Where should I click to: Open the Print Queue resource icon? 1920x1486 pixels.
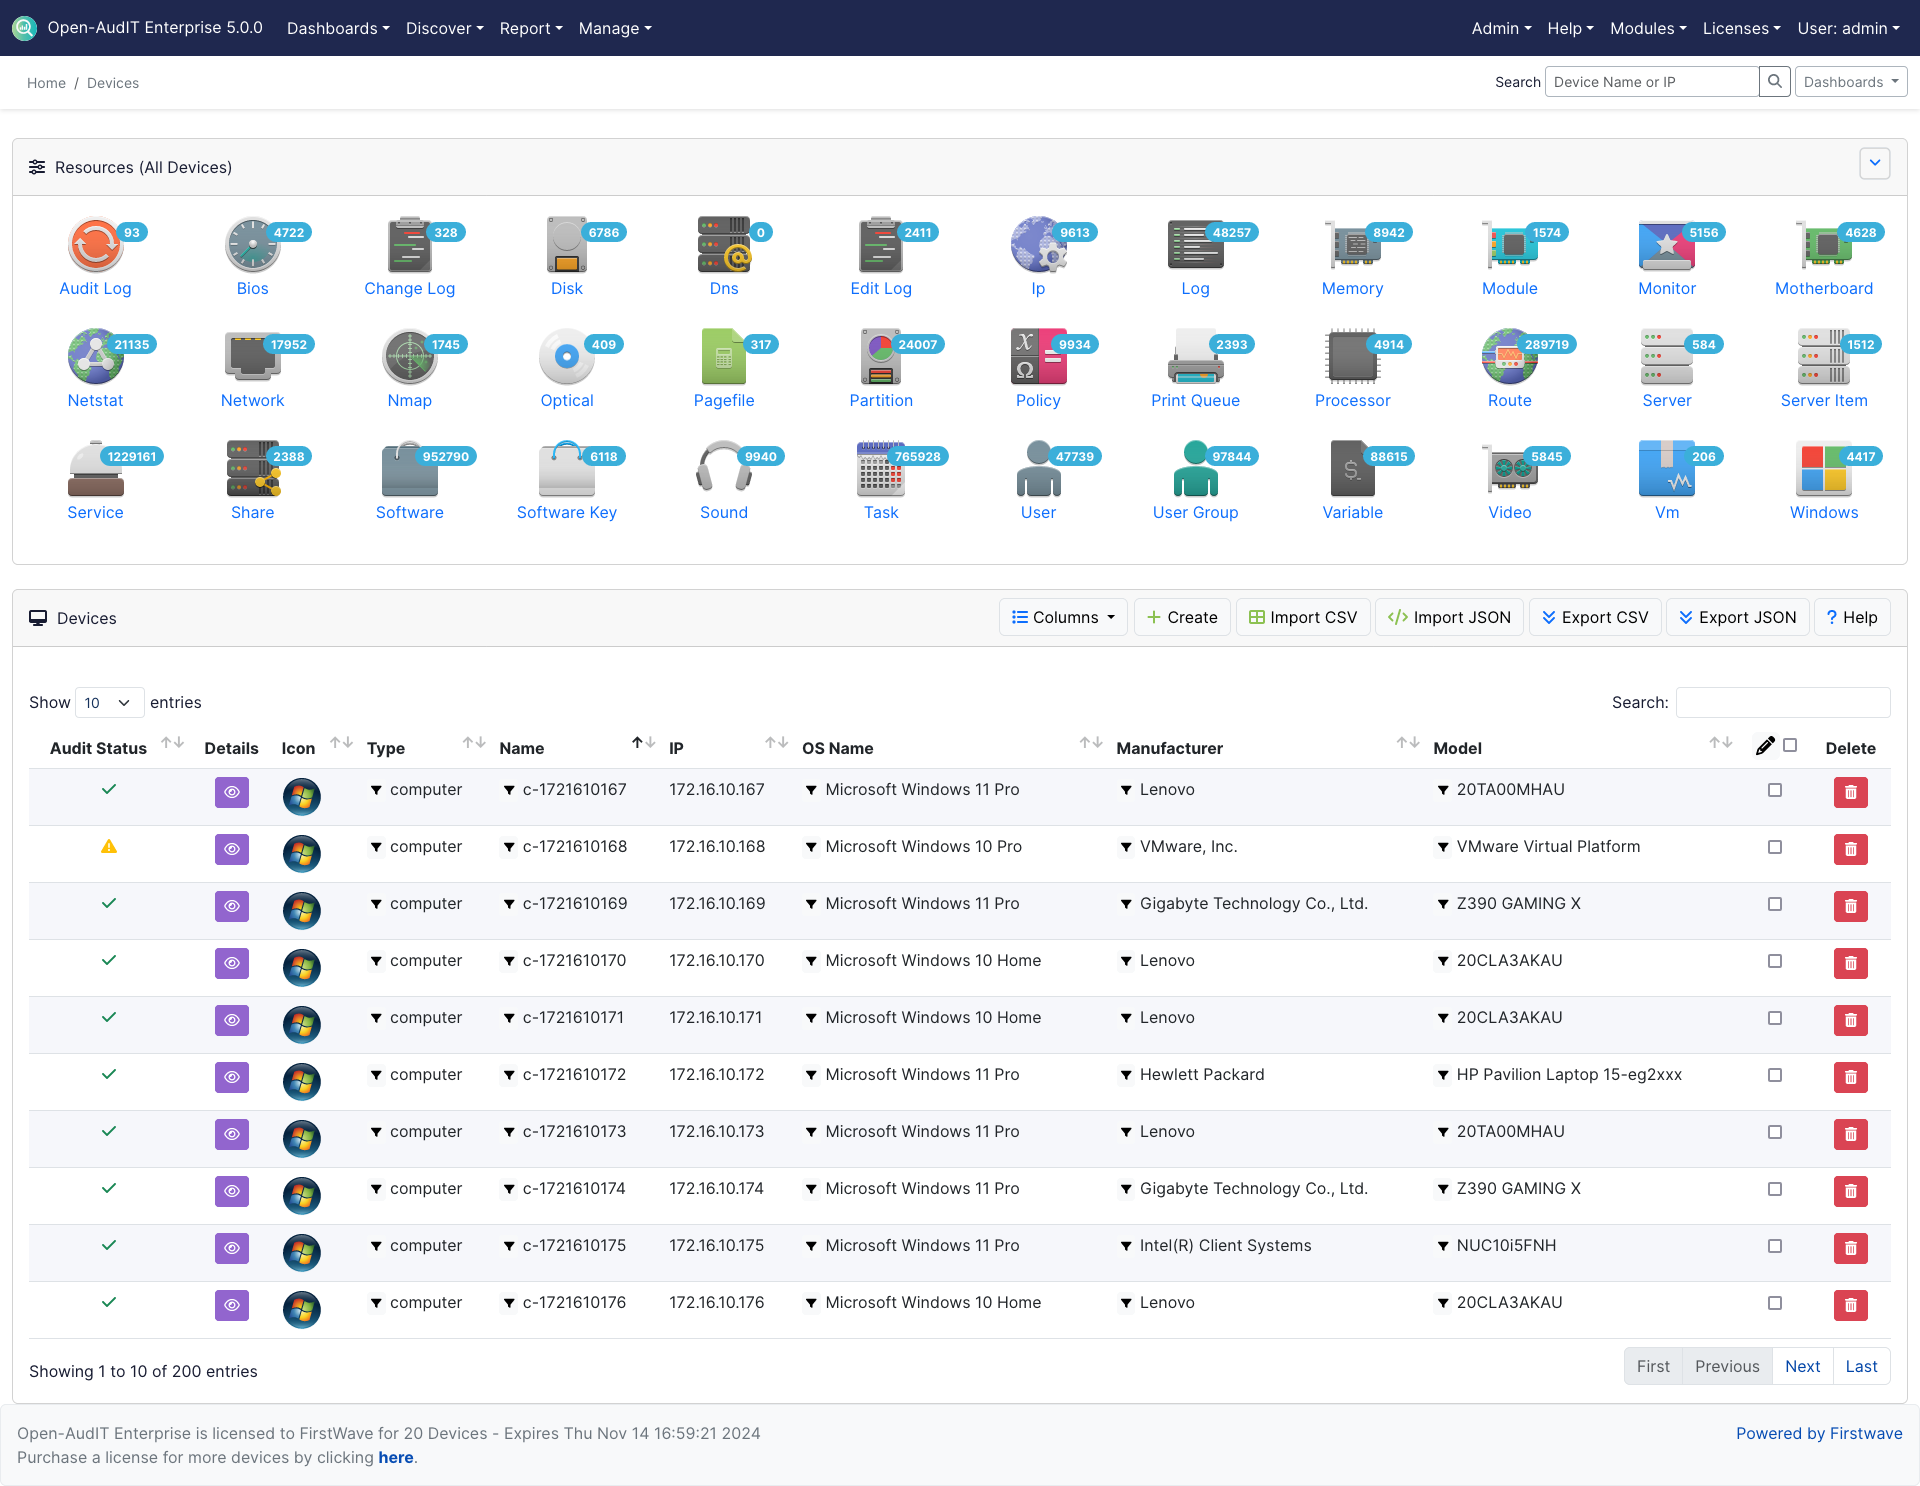(x=1196, y=357)
